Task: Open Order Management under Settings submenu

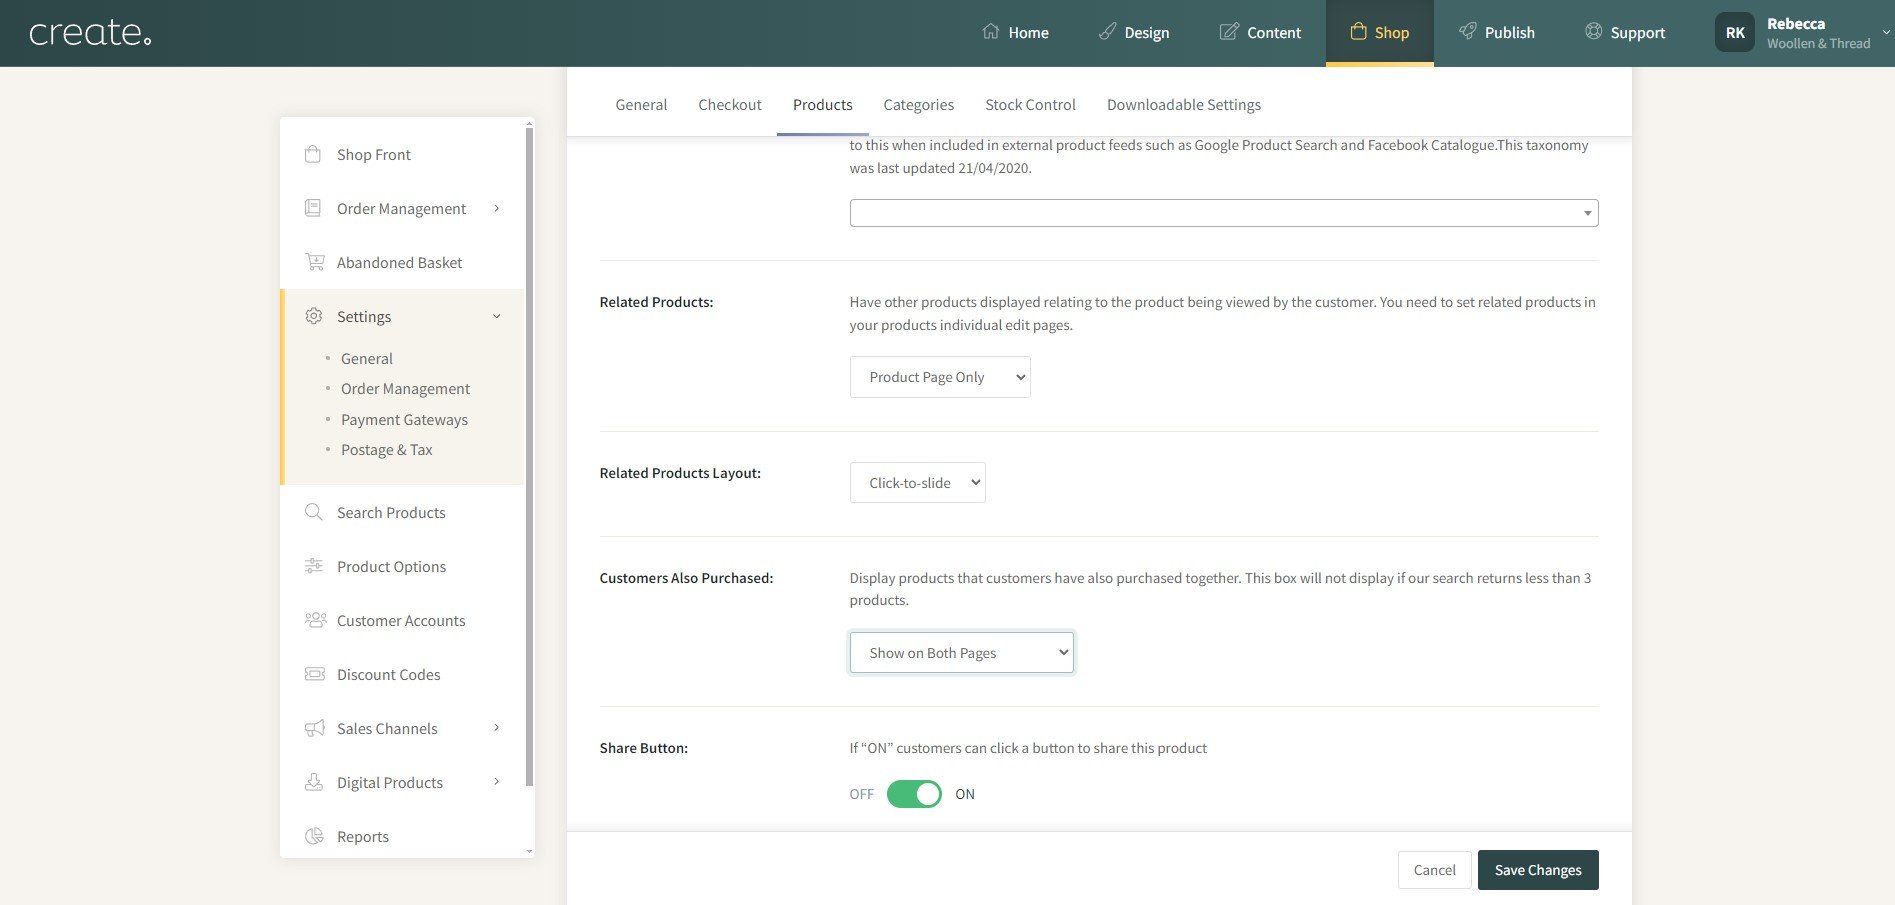Action: (x=405, y=388)
